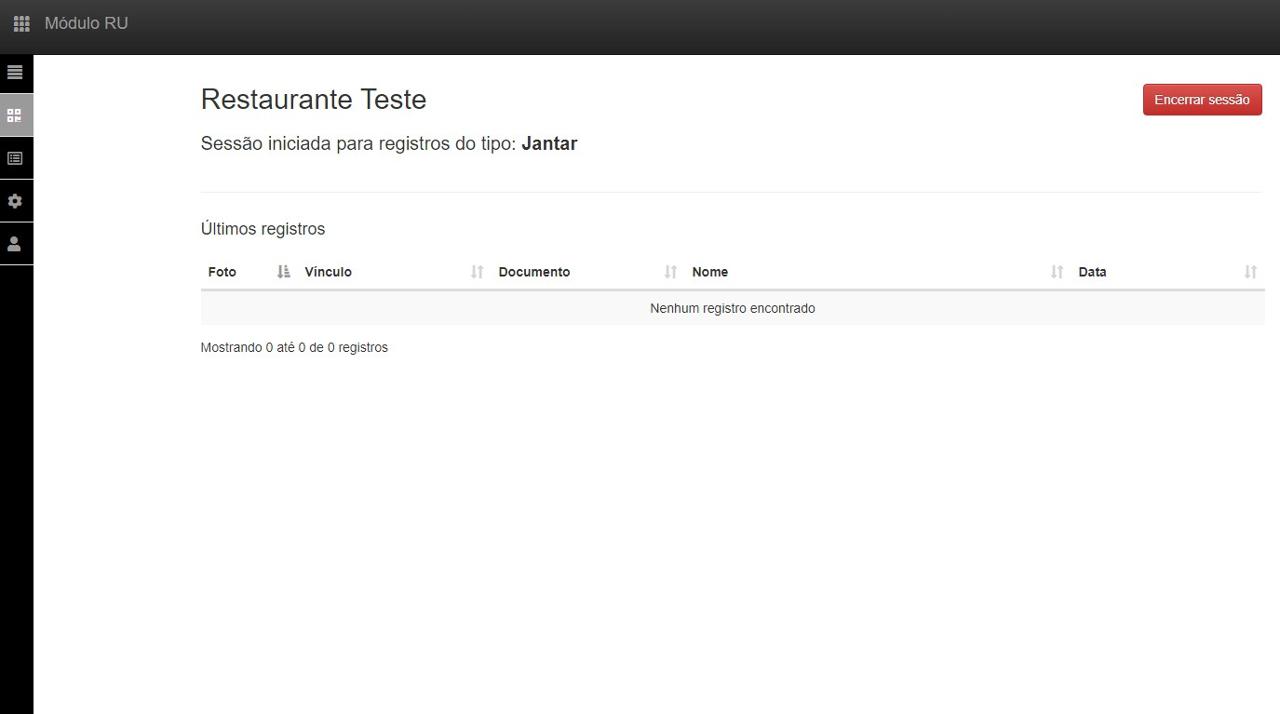Image resolution: width=1280 pixels, height=714 pixels.
Task: Select the Vínculo column header label
Action: coord(328,272)
